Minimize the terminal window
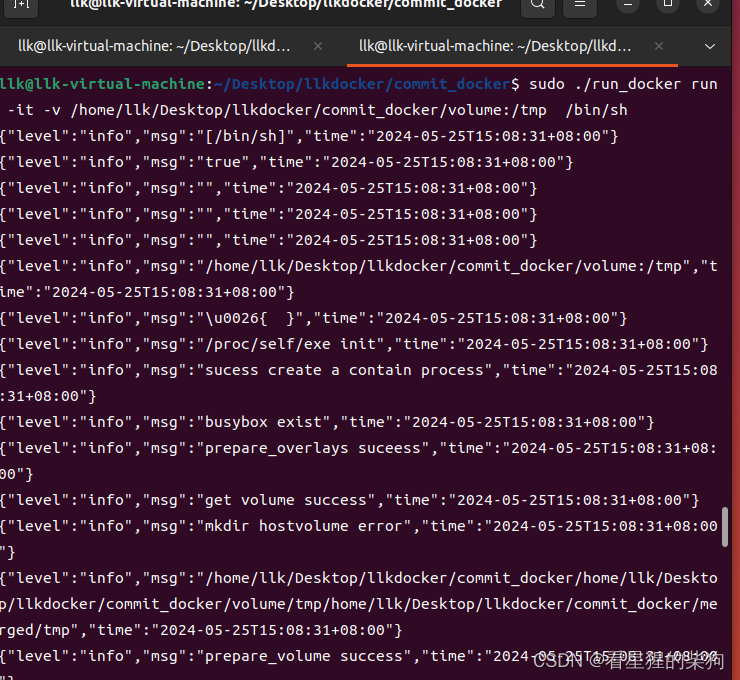The width and height of the screenshot is (740, 680). pyautogui.click(x=628, y=4)
